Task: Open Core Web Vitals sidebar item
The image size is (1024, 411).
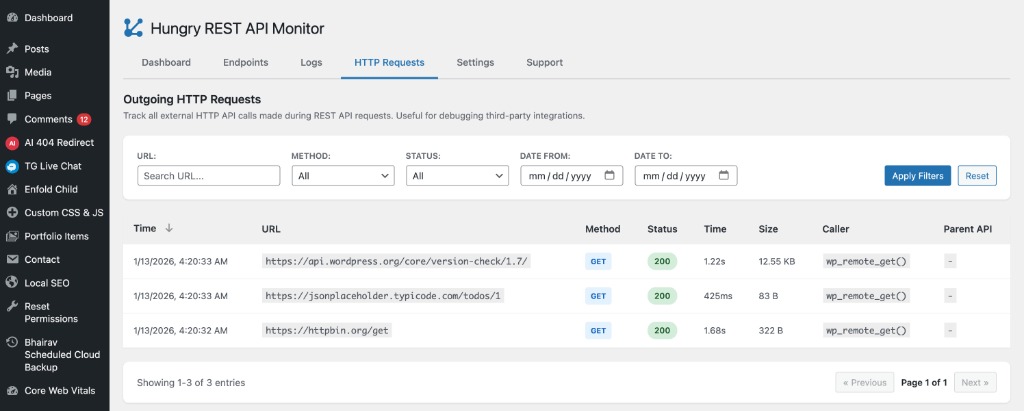Action: pos(60,391)
